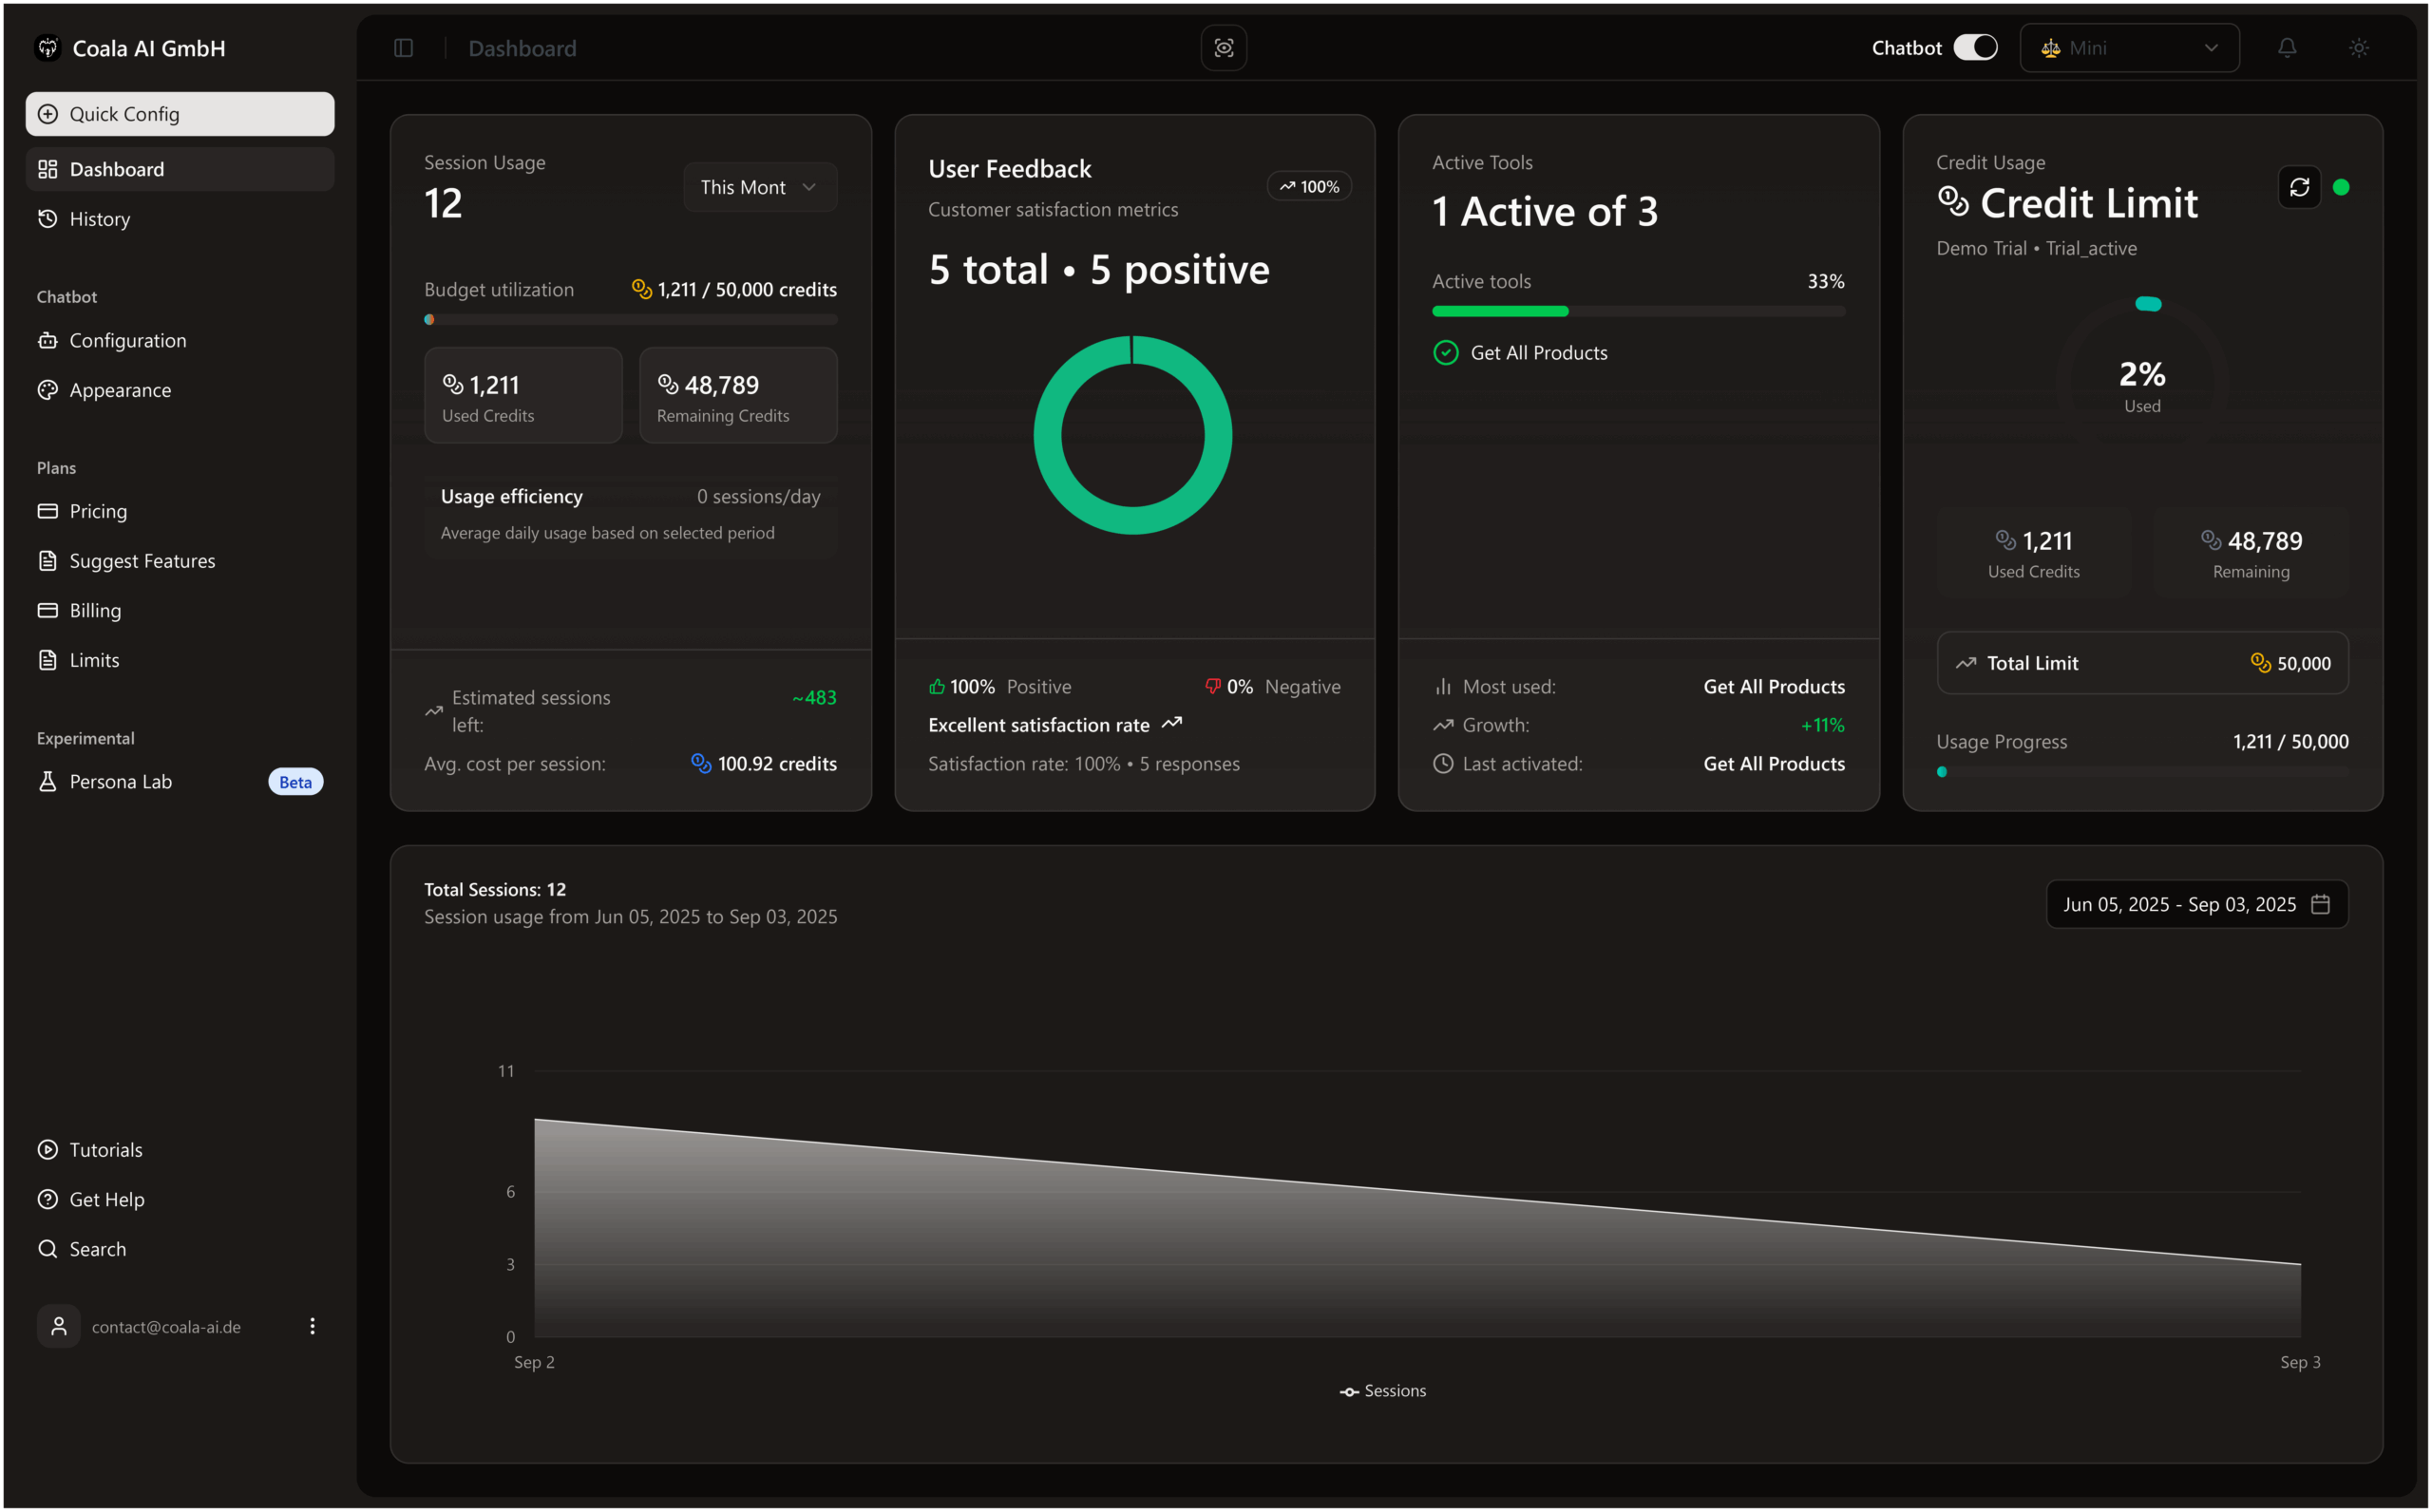This screenshot has height=1512, width=2432.
Task: Open the notifications bell
Action: (x=2286, y=48)
